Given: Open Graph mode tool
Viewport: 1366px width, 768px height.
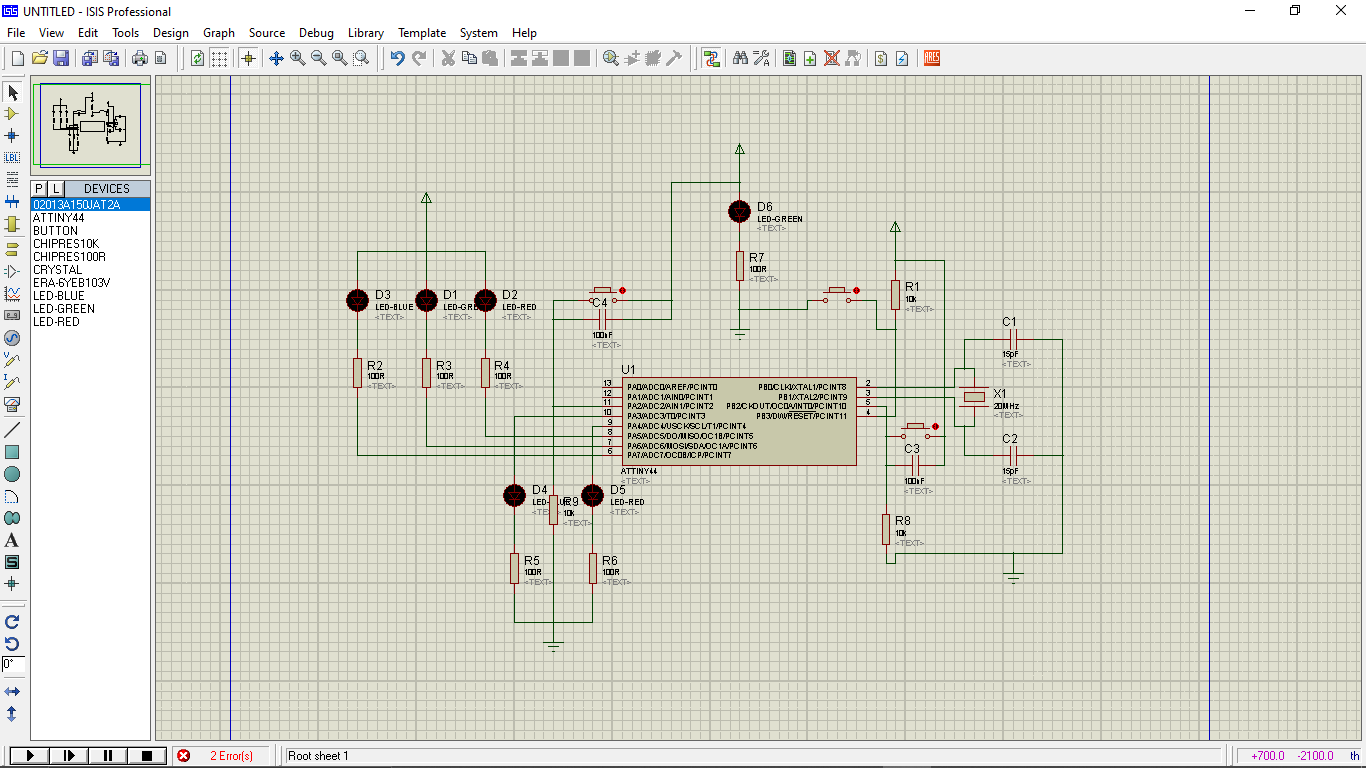Looking at the screenshot, I should 12,293.
